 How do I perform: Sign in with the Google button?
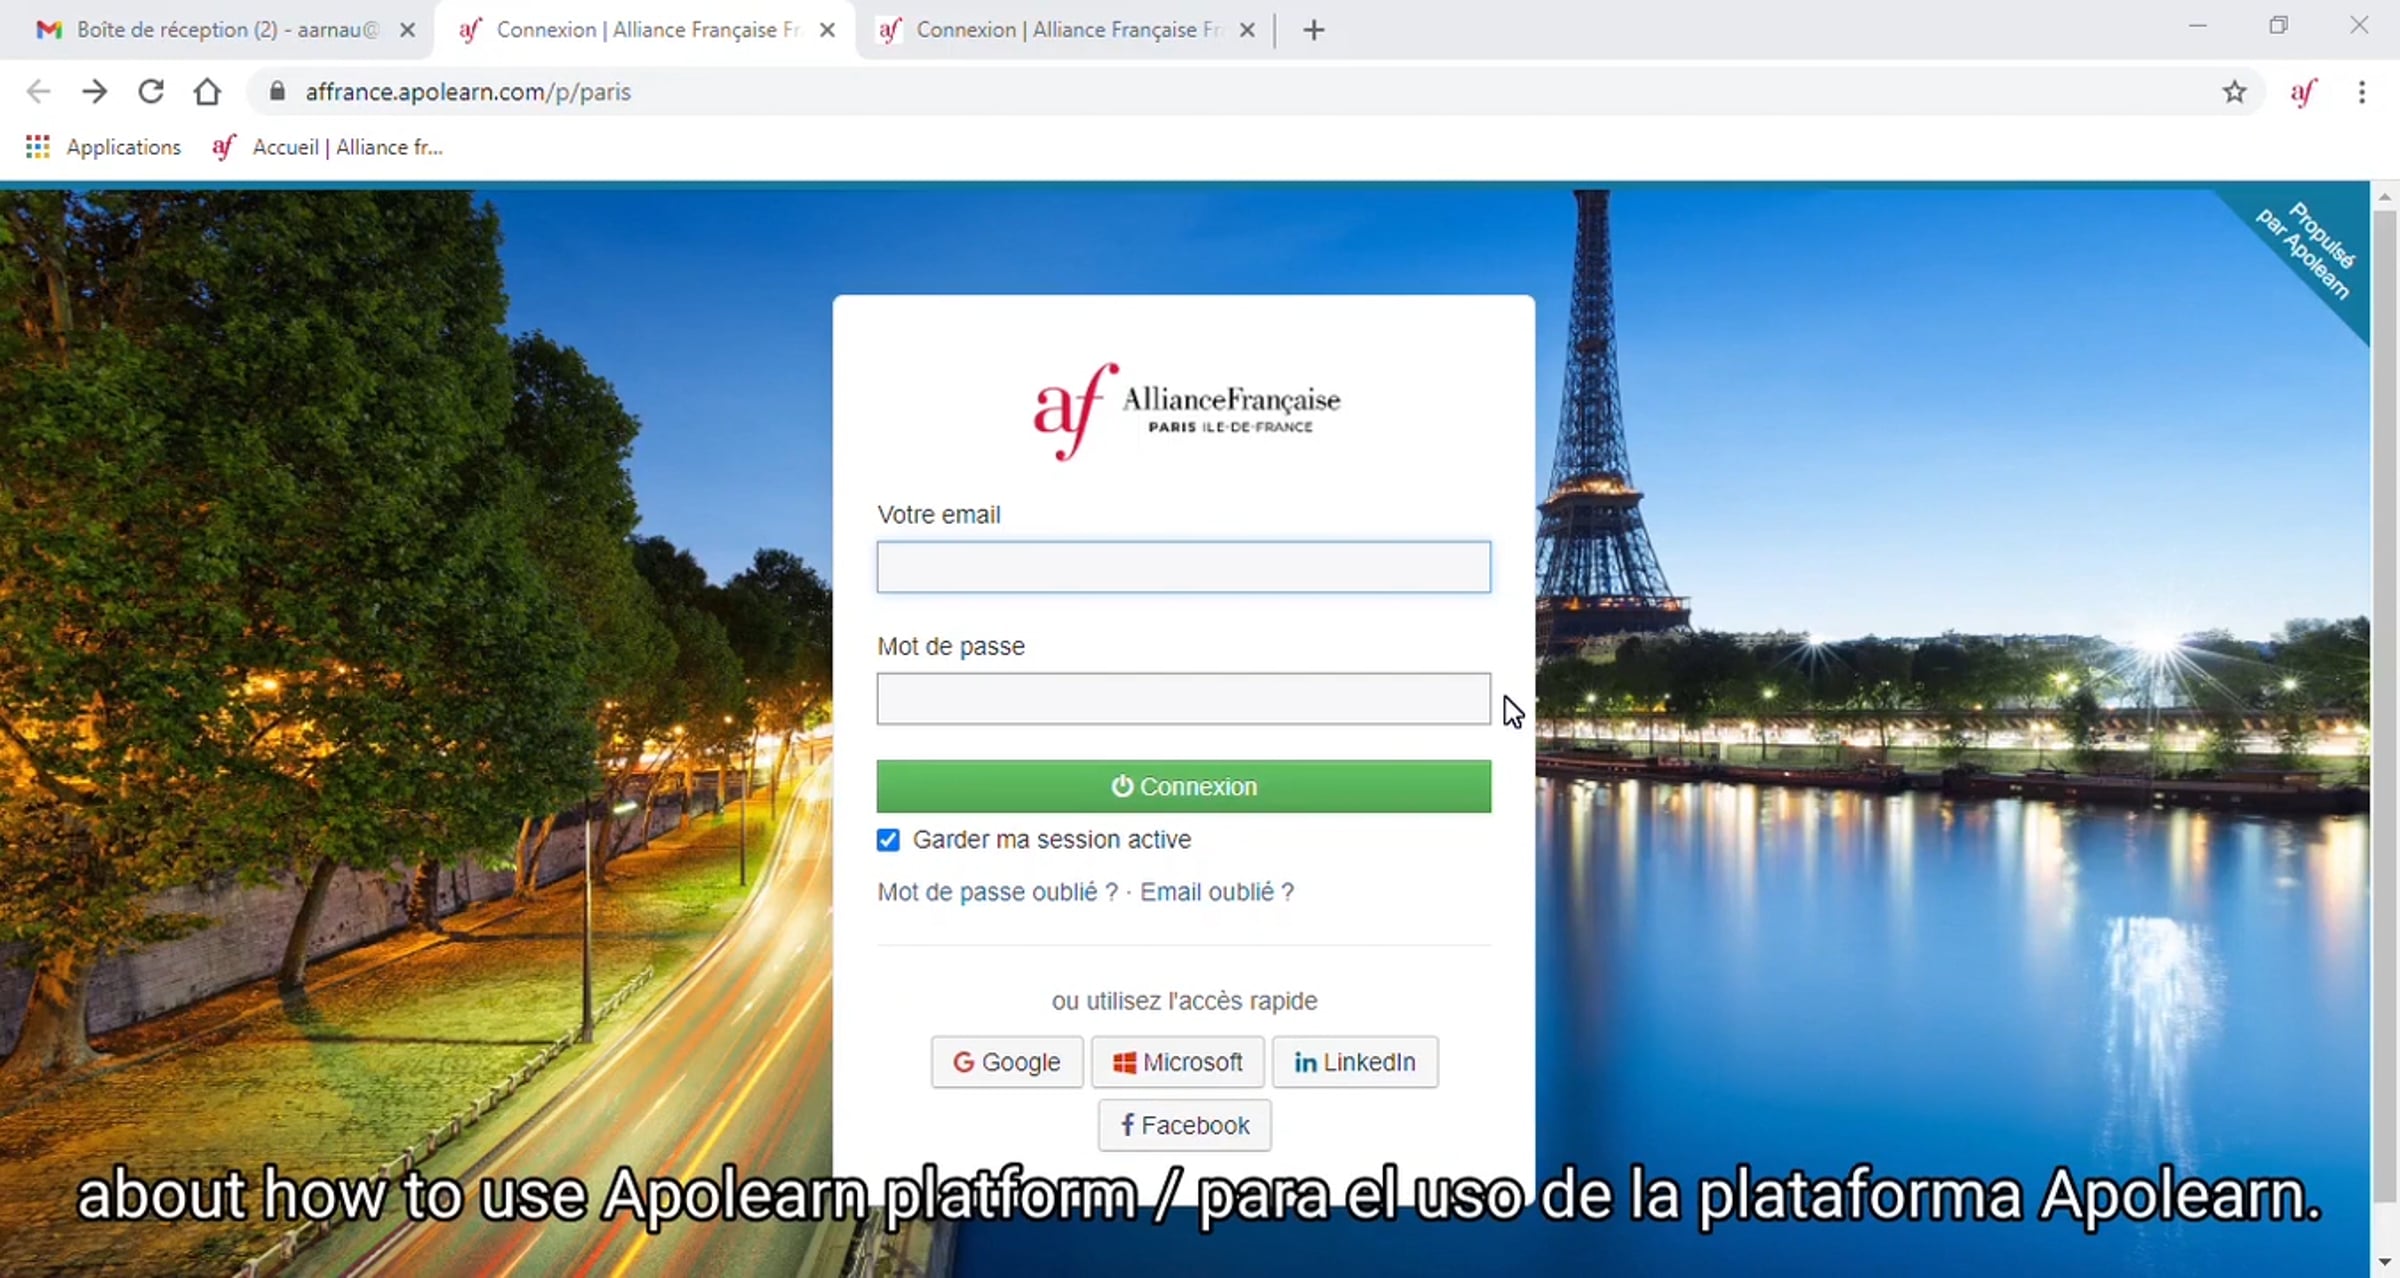click(1006, 1062)
